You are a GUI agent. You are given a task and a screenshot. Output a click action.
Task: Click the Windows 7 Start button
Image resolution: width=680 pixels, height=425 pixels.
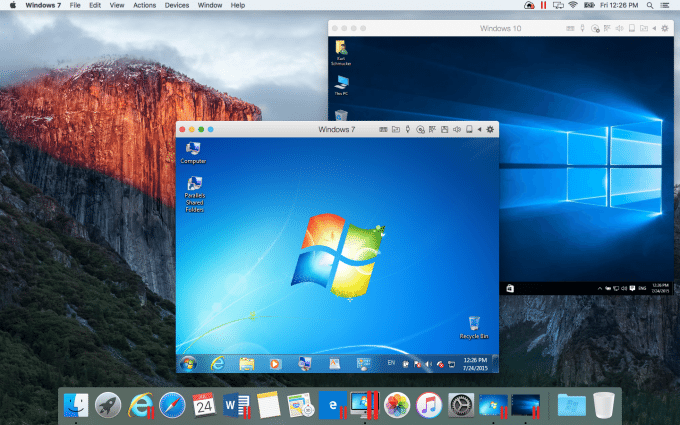[187, 362]
